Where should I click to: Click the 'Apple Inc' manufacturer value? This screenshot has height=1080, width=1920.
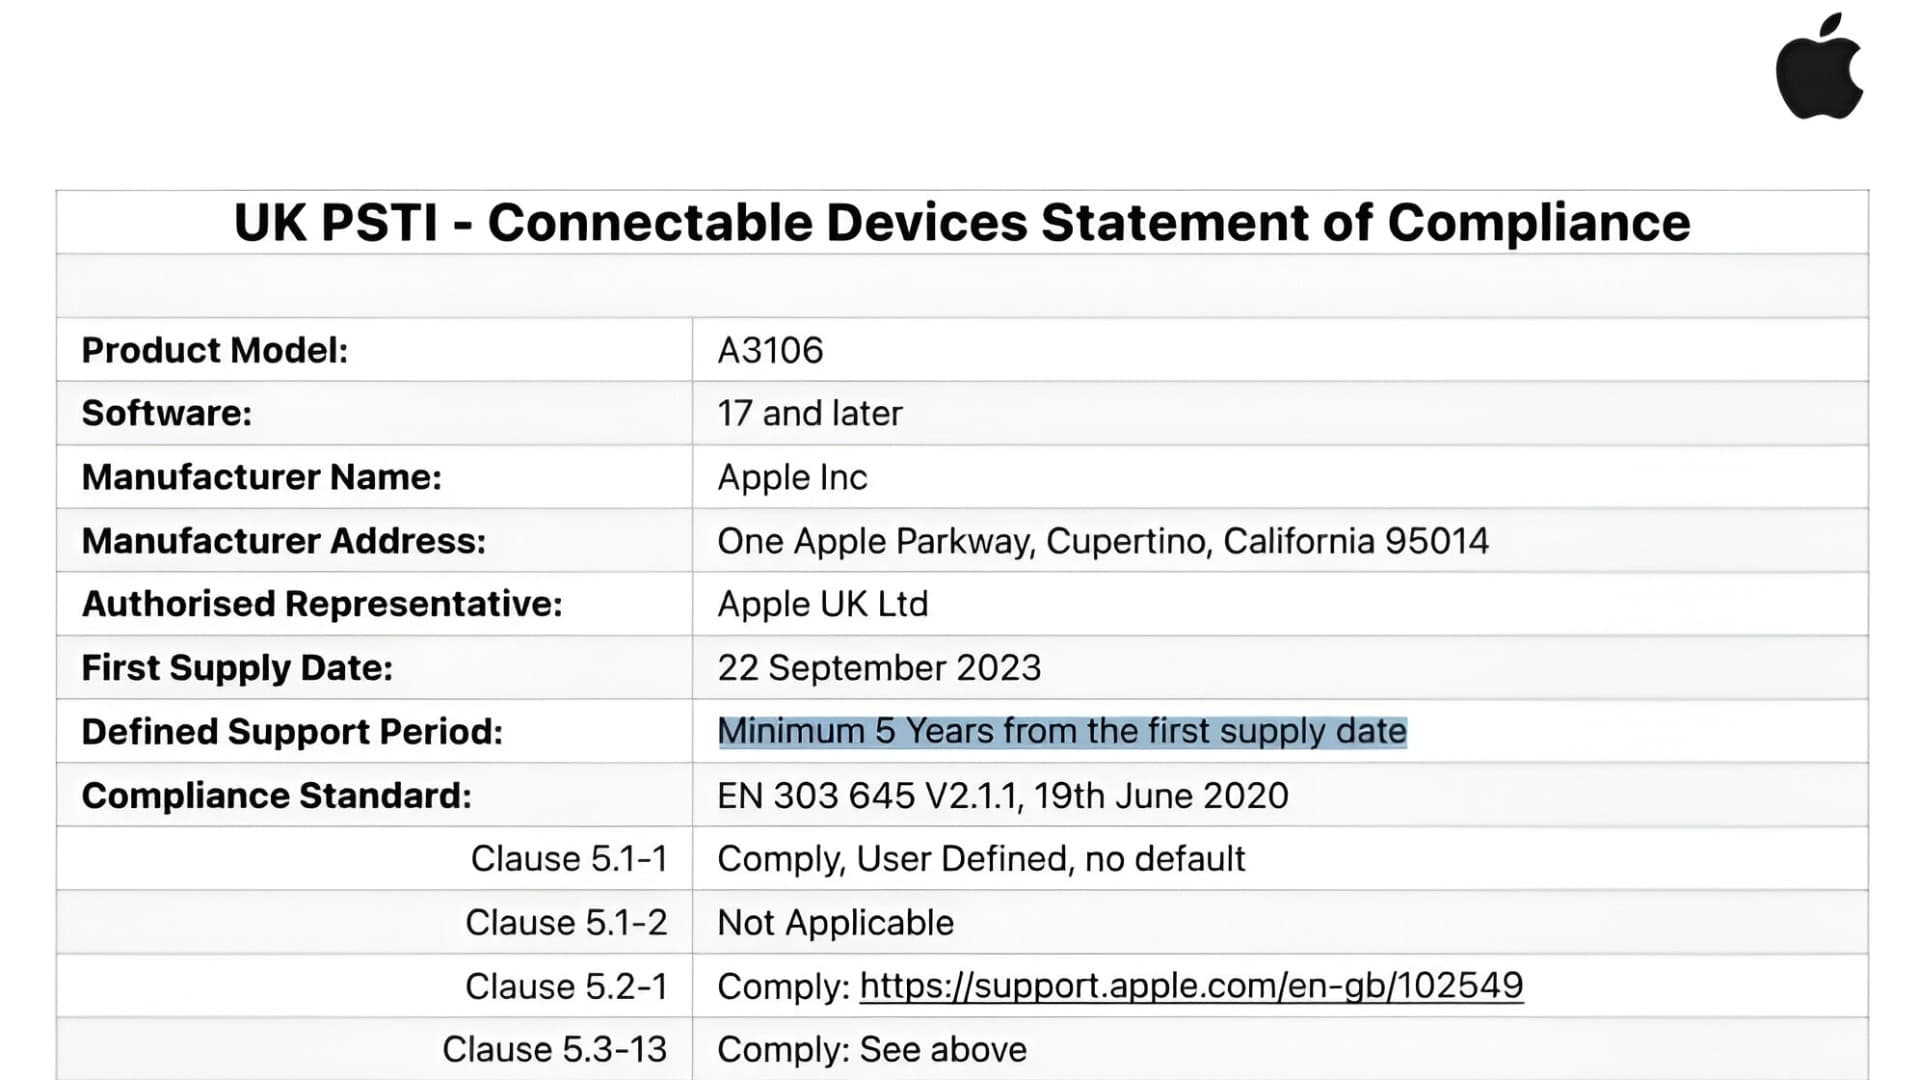(792, 477)
